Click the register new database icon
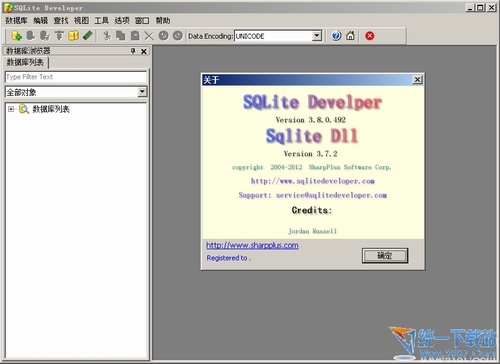This screenshot has height=364, width=500. pyautogui.click(x=16, y=36)
